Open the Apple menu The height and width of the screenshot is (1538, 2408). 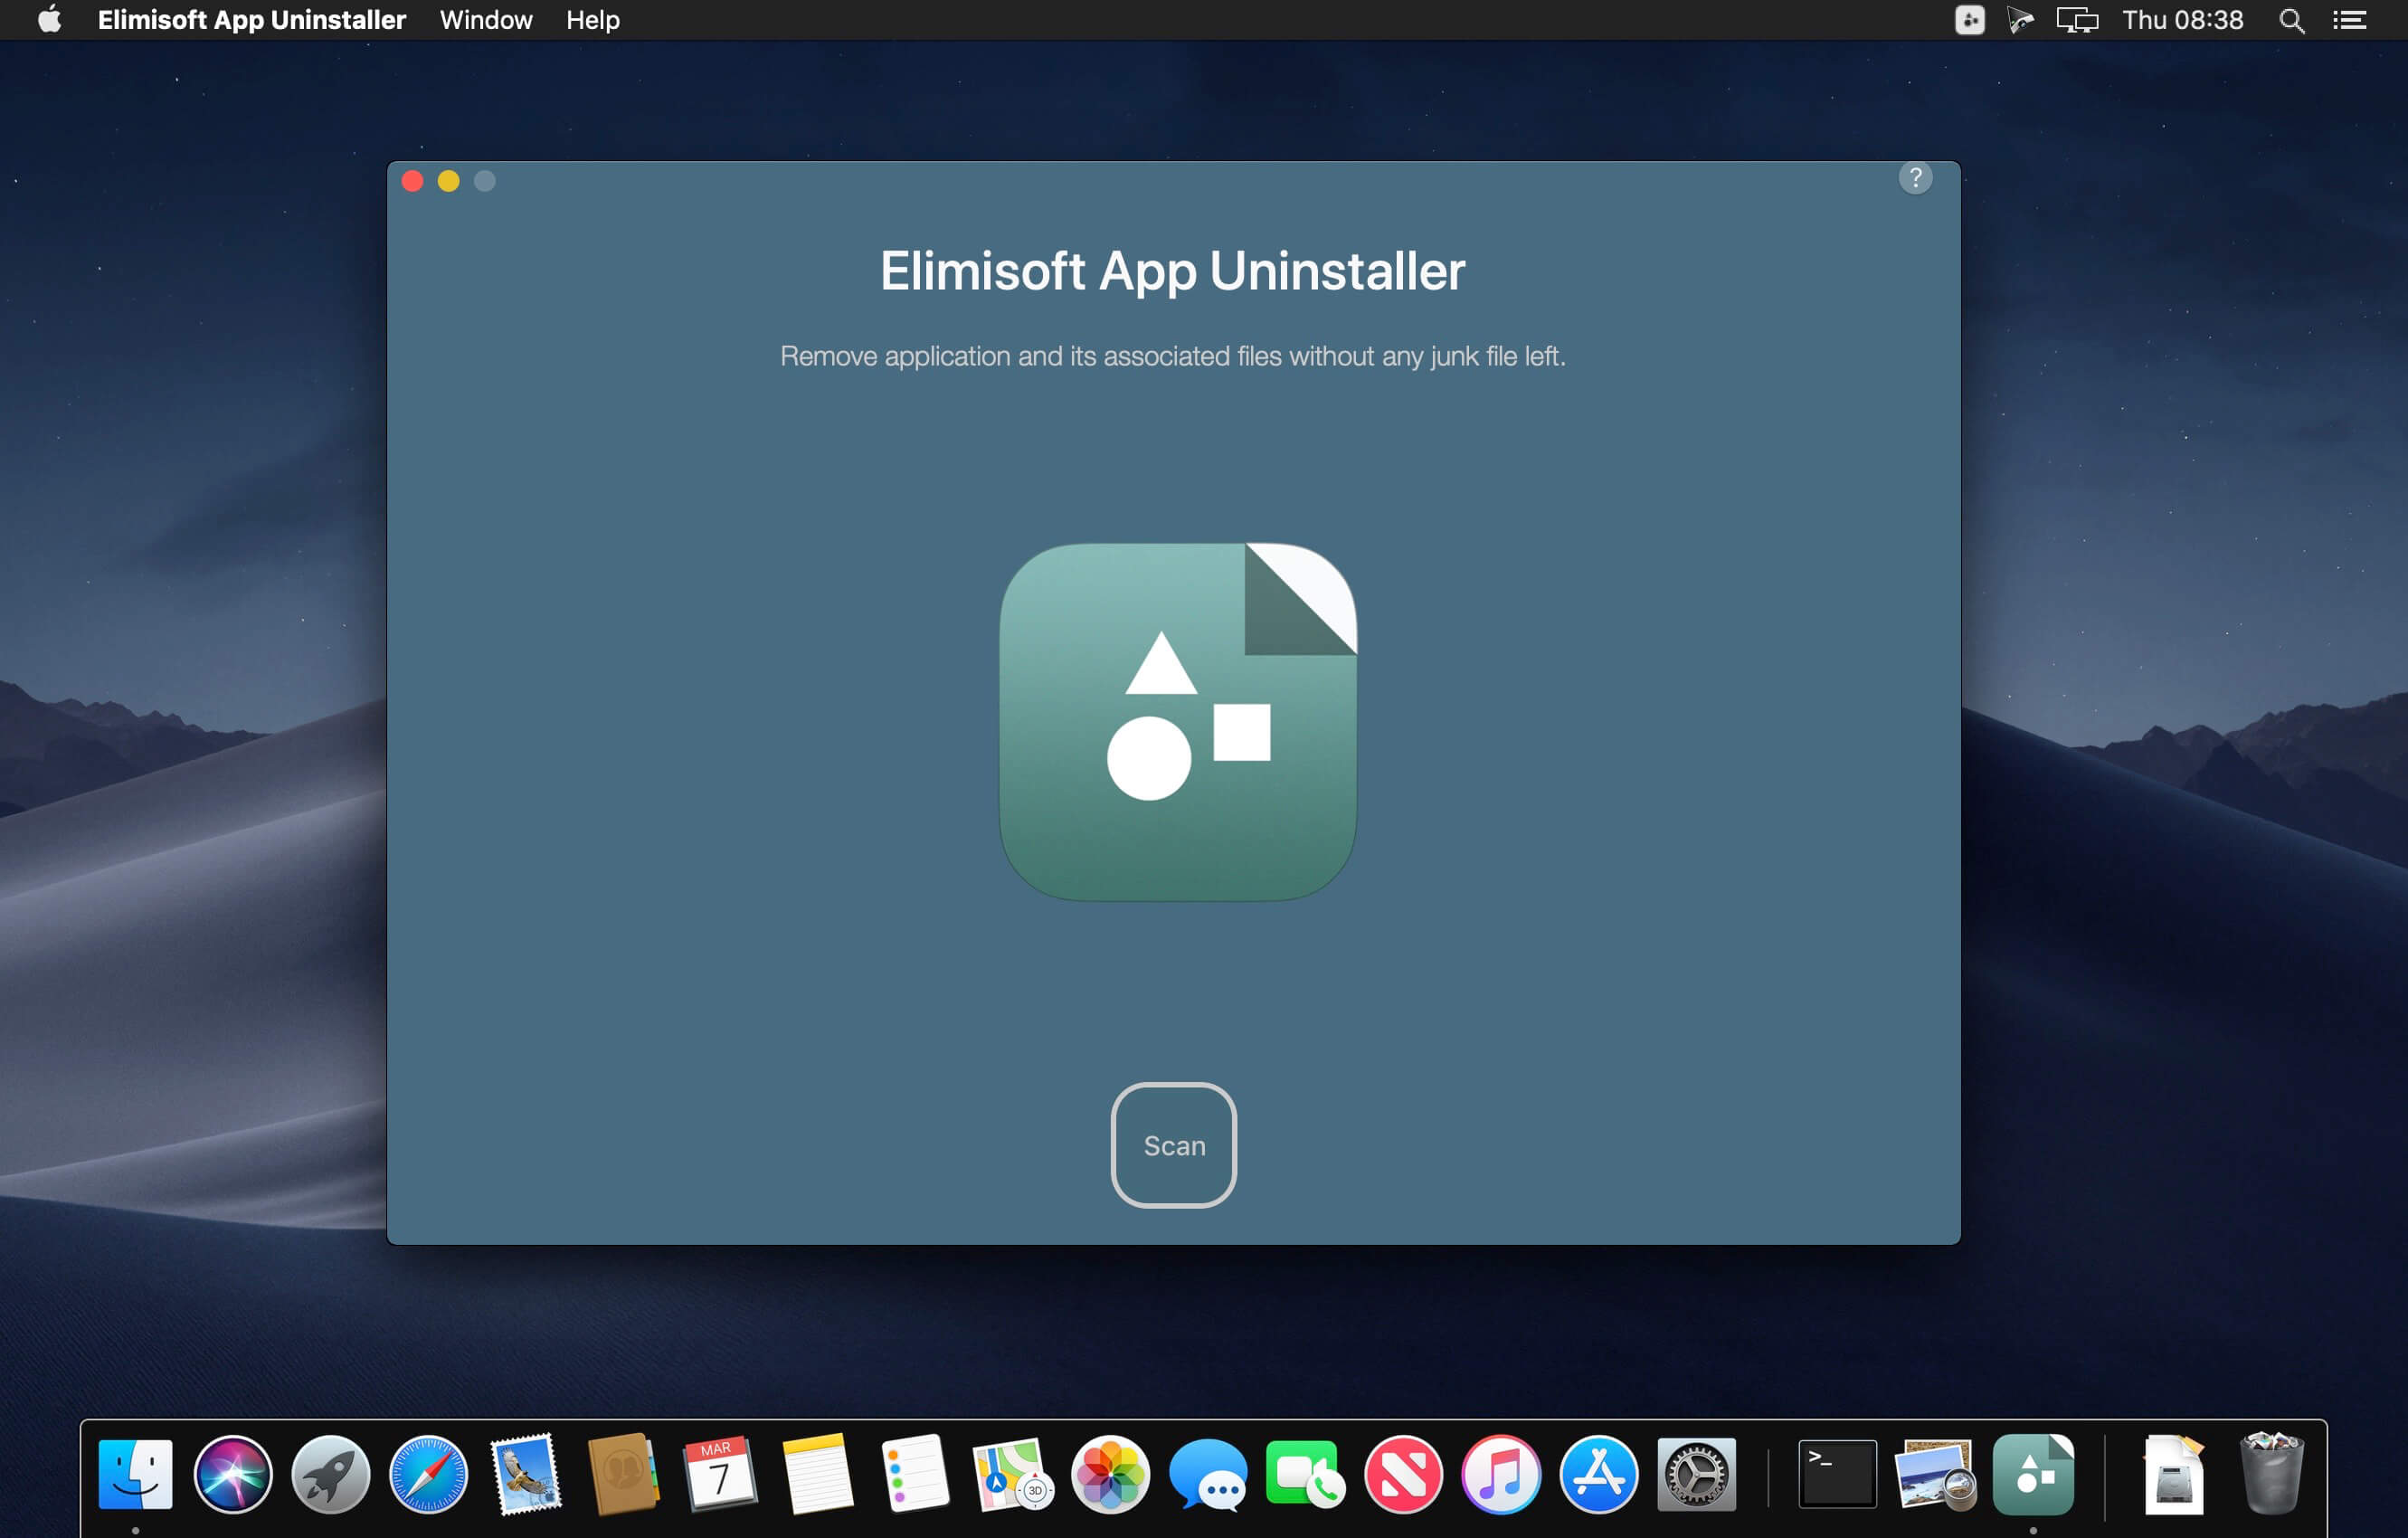tap(49, 20)
